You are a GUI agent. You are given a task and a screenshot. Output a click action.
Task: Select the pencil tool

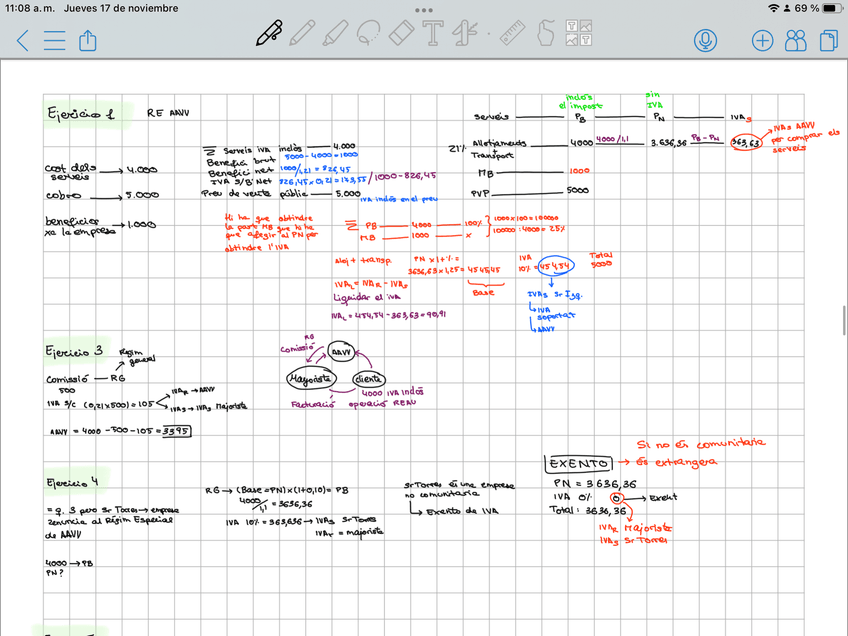303,33
